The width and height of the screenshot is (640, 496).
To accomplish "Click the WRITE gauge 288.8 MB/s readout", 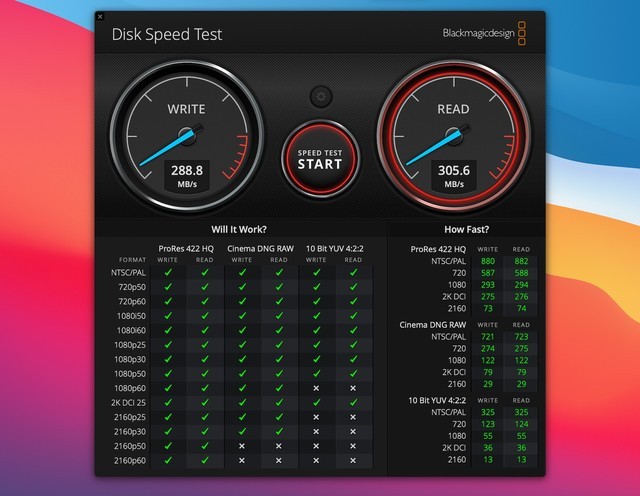I will click(x=187, y=175).
